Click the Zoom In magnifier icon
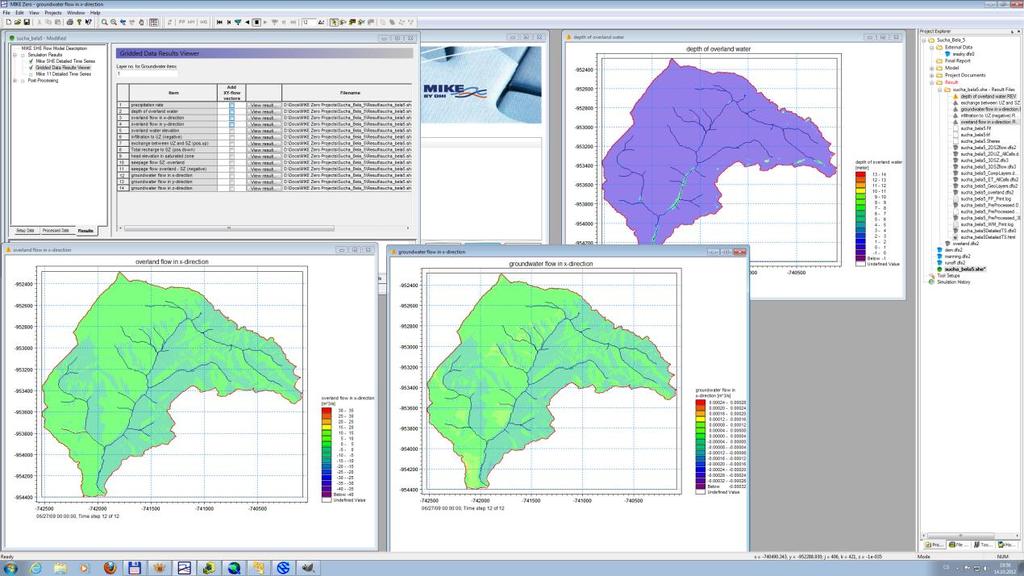 pos(104,22)
